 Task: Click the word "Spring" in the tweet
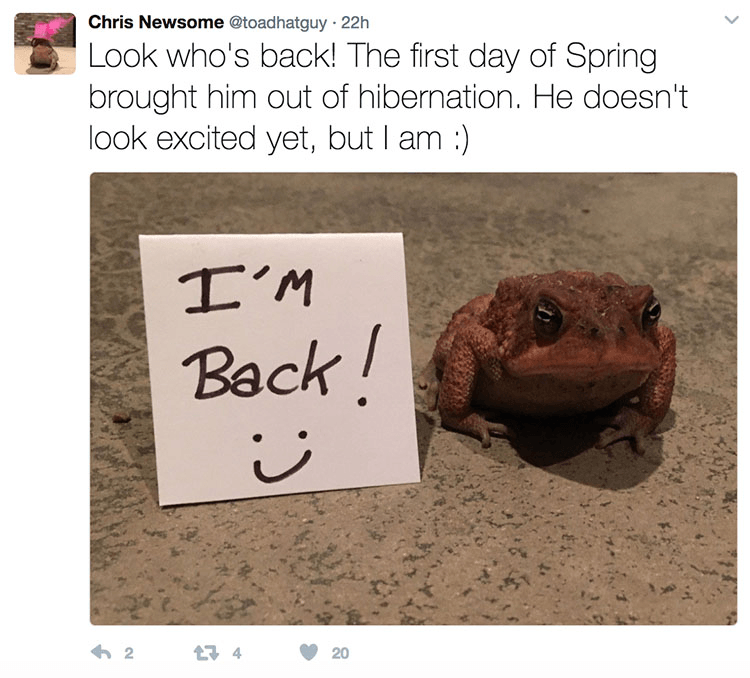click(x=608, y=58)
